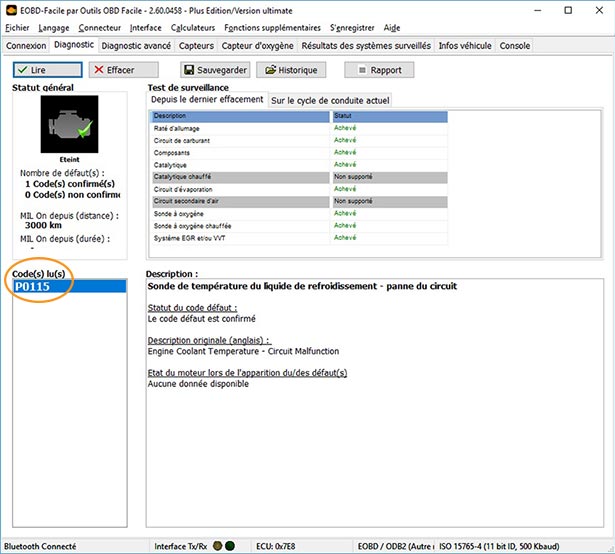Select the Circuit d'évaporation row
615x554 pixels.
point(300,189)
